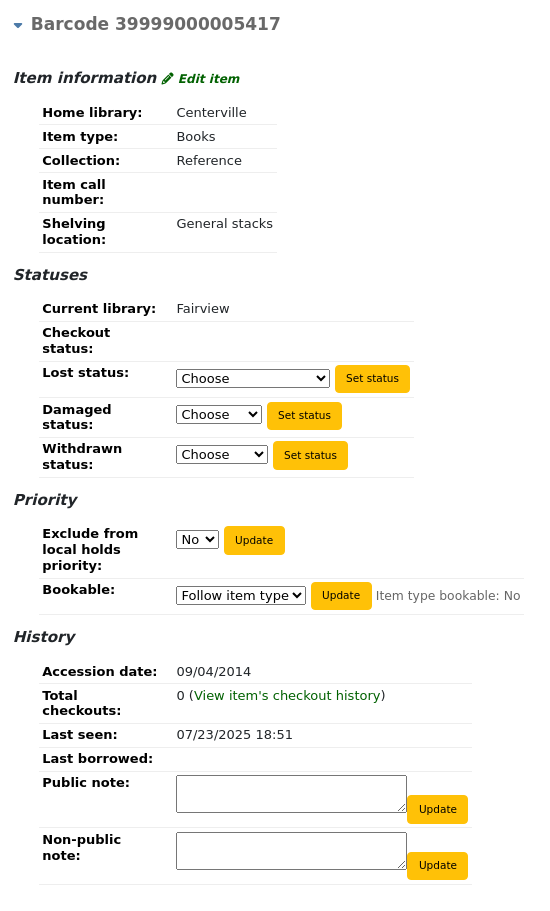
Task: View item's checkout history link
Action: click(x=287, y=695)
